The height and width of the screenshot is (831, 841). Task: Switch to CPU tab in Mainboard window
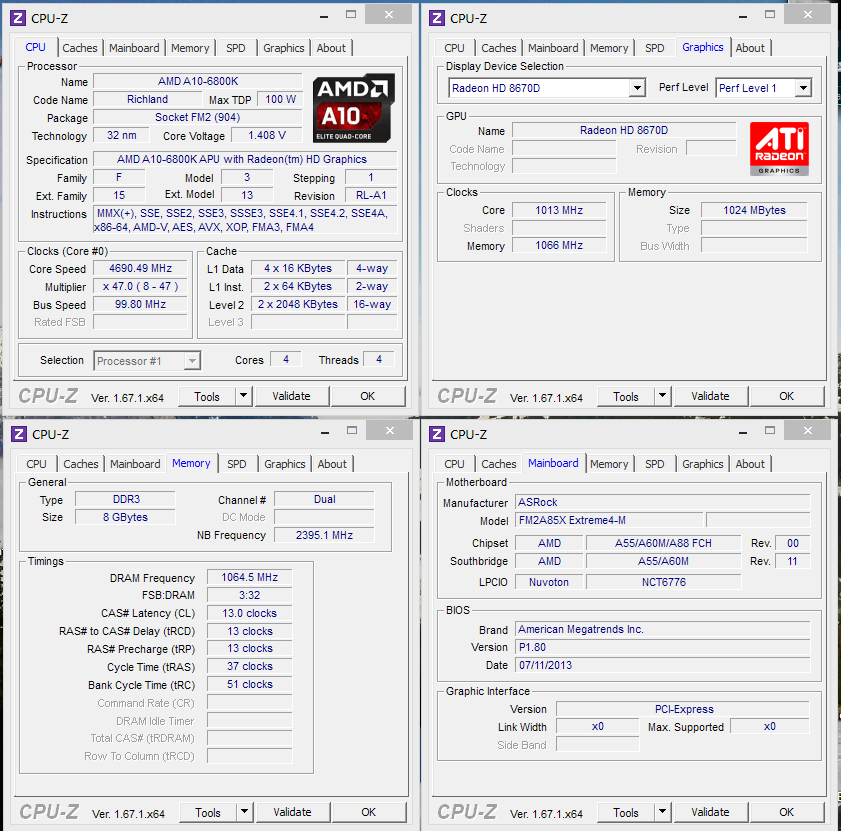(x=454, y=464)
